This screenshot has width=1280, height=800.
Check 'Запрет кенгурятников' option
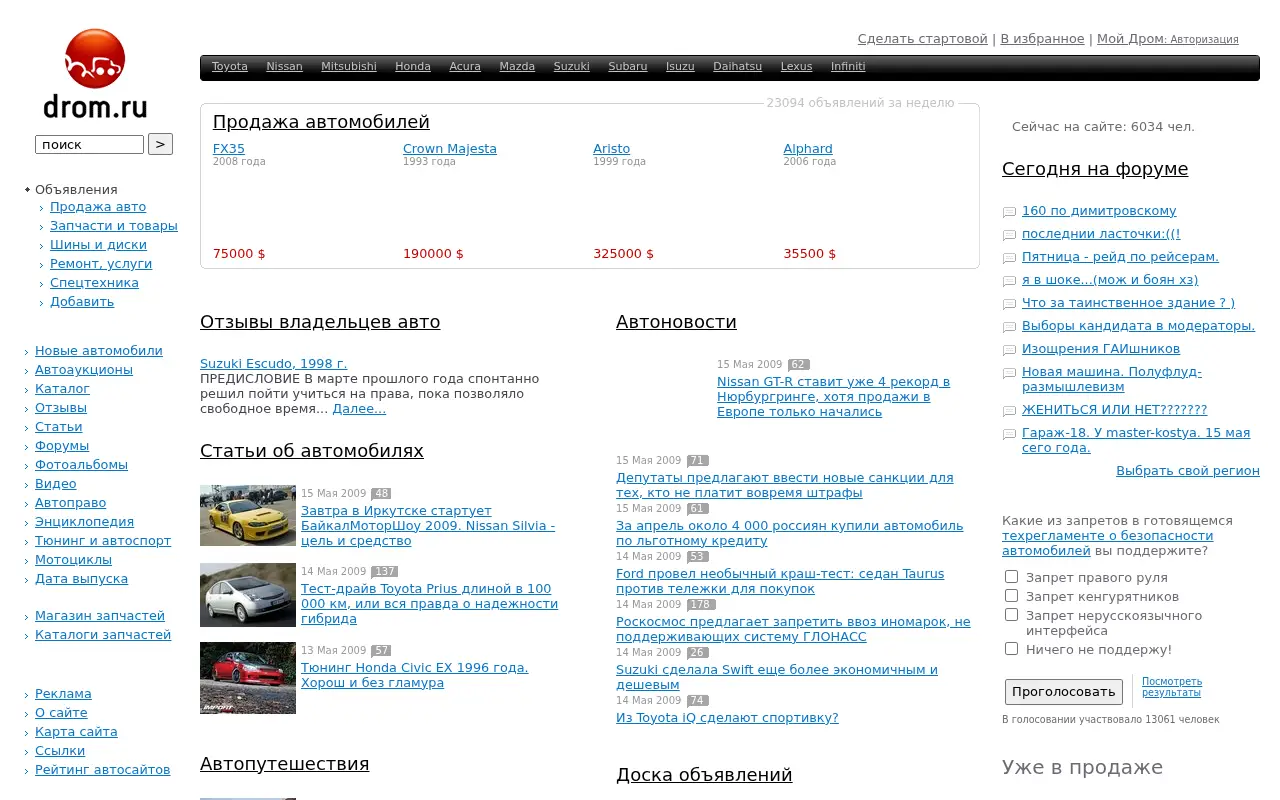pyautogui.click(x=1011, y=596)
